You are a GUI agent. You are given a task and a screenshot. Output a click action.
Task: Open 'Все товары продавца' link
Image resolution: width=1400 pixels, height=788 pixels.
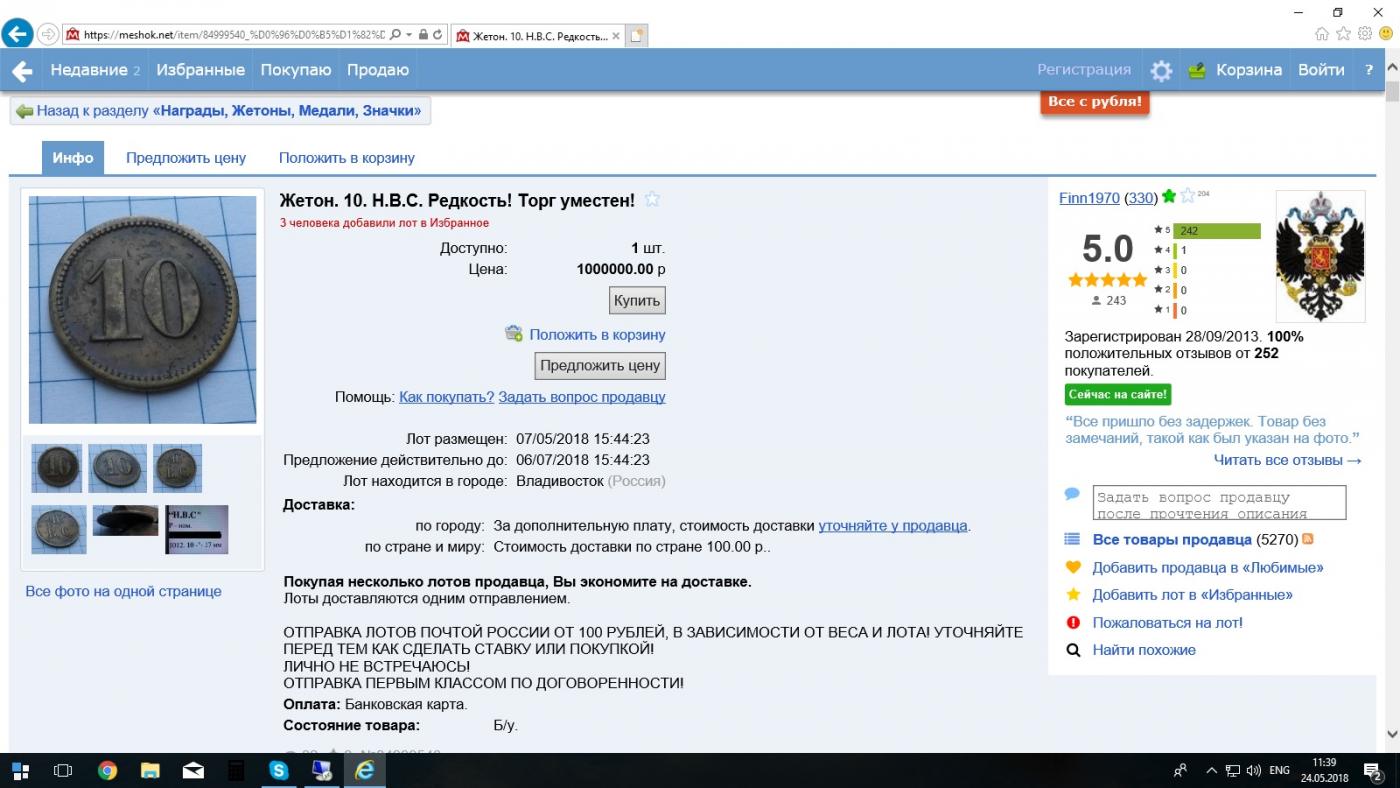point(1172,539)
